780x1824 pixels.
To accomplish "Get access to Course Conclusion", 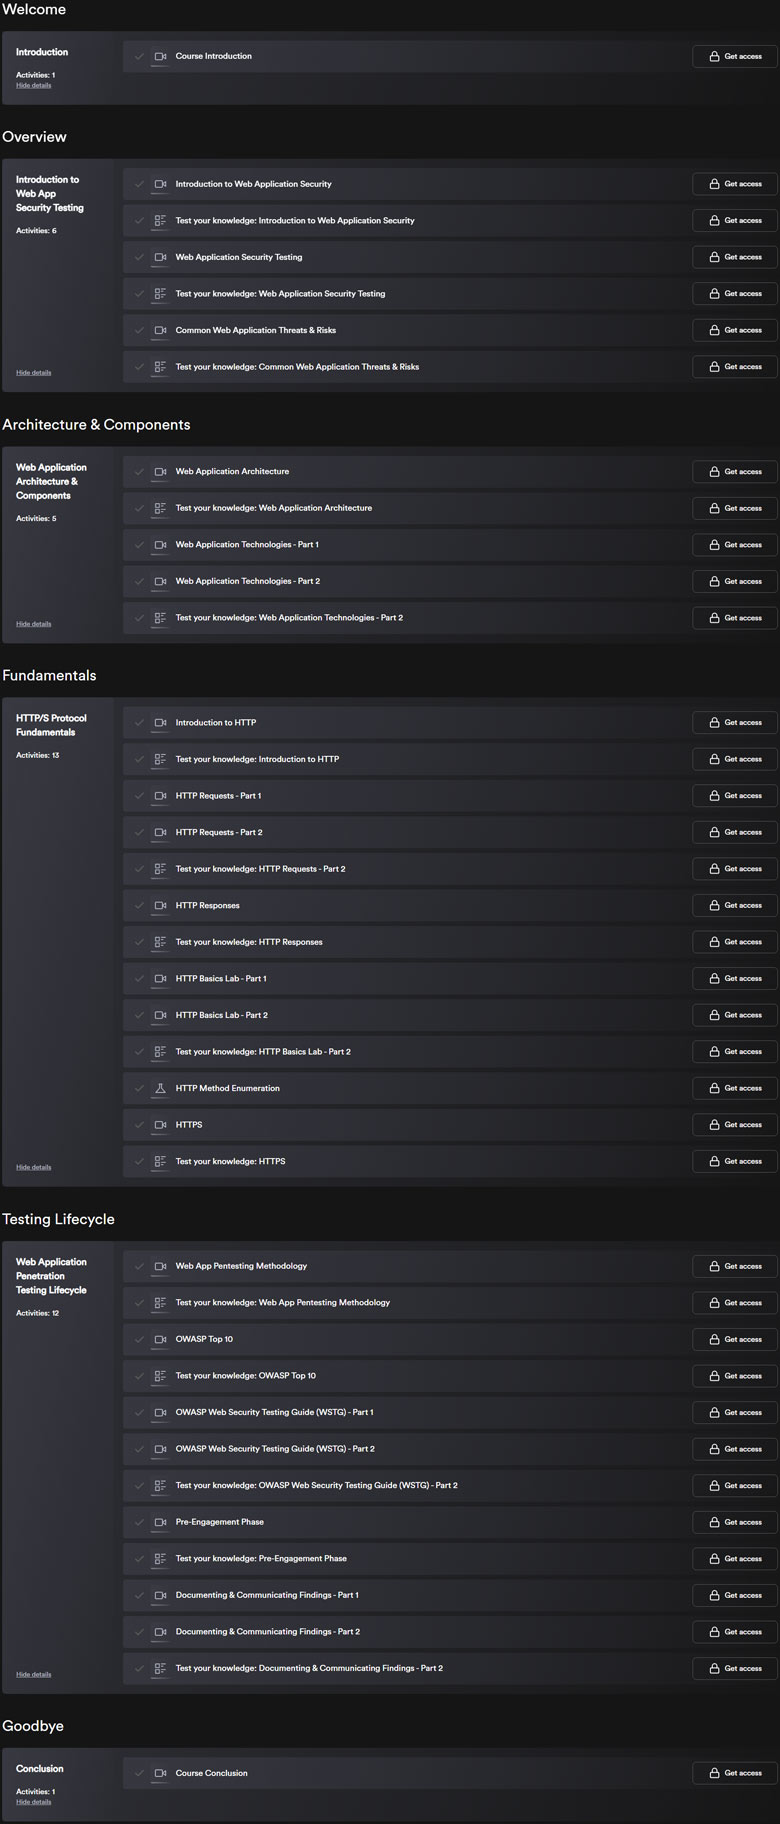I will click(x=735, y=1773).
